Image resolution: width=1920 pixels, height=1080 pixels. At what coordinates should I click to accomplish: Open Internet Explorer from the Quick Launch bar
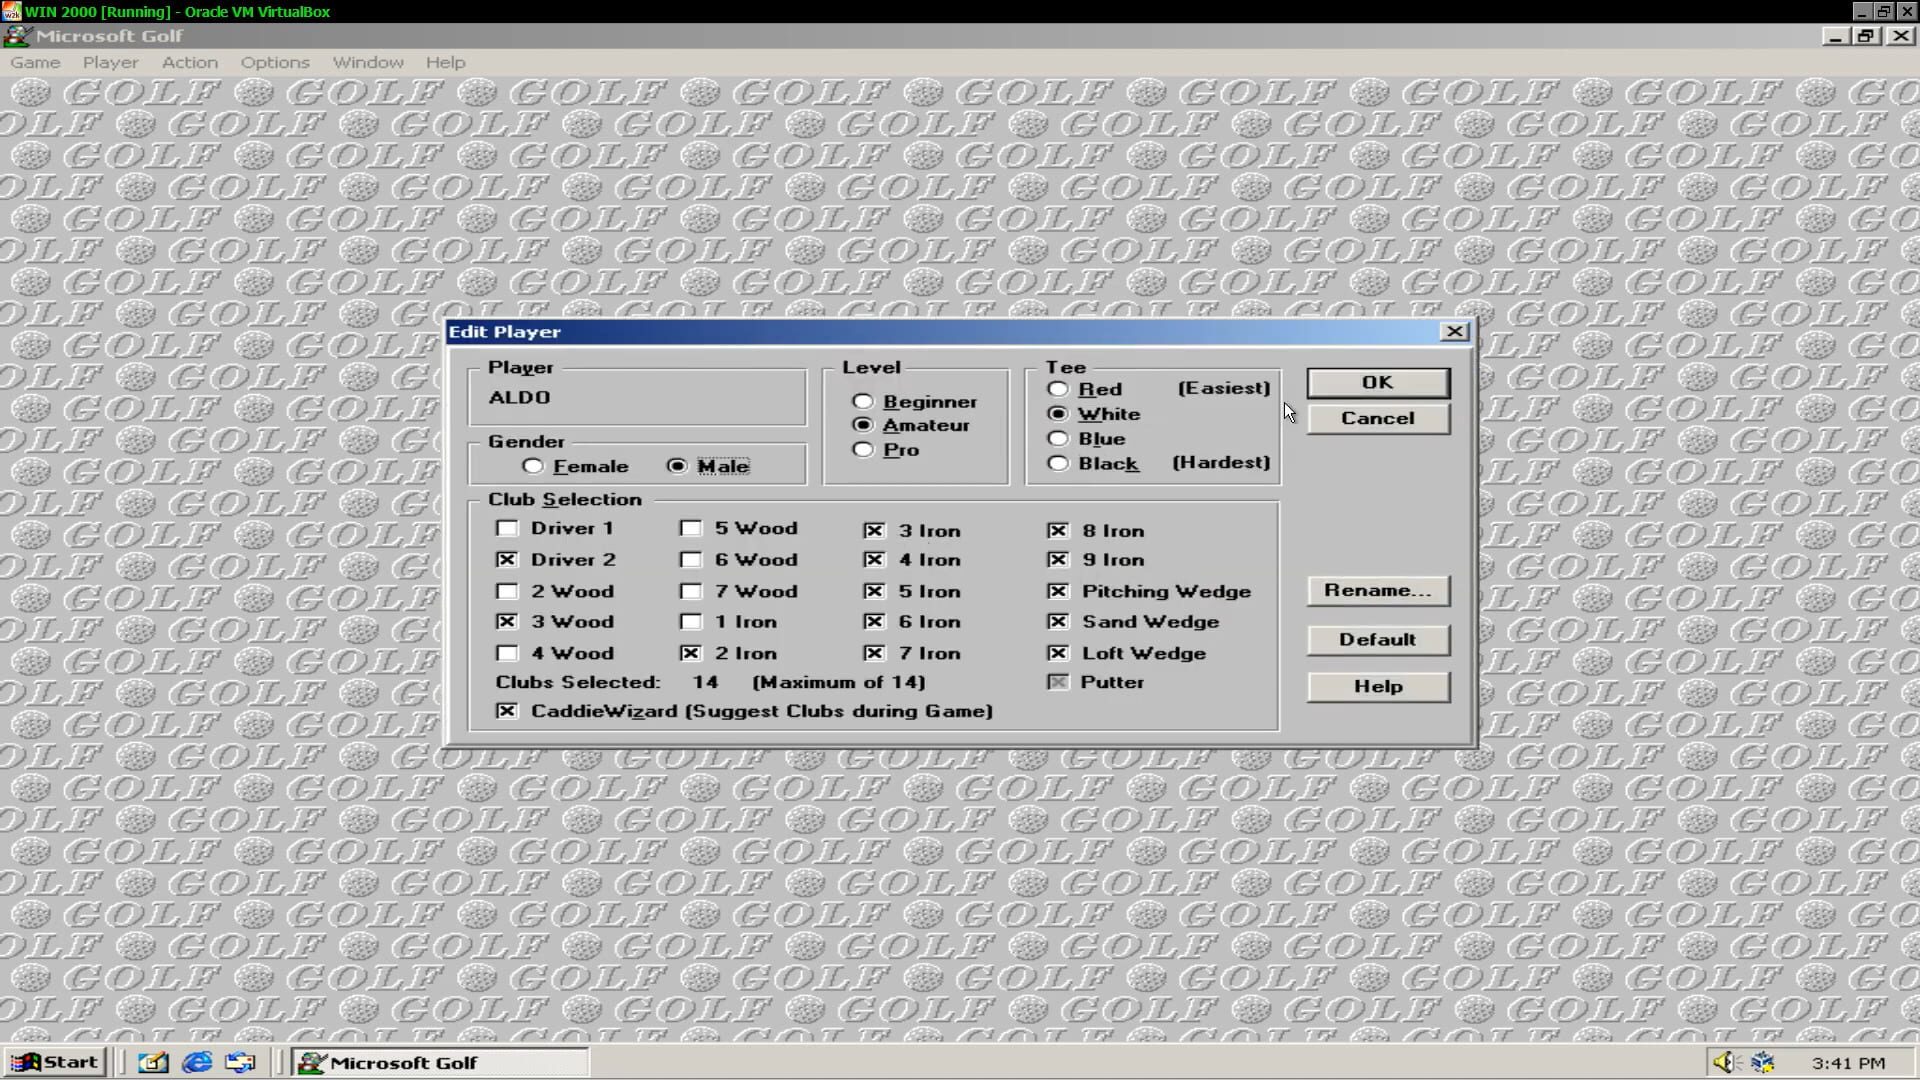(196, 1062)
